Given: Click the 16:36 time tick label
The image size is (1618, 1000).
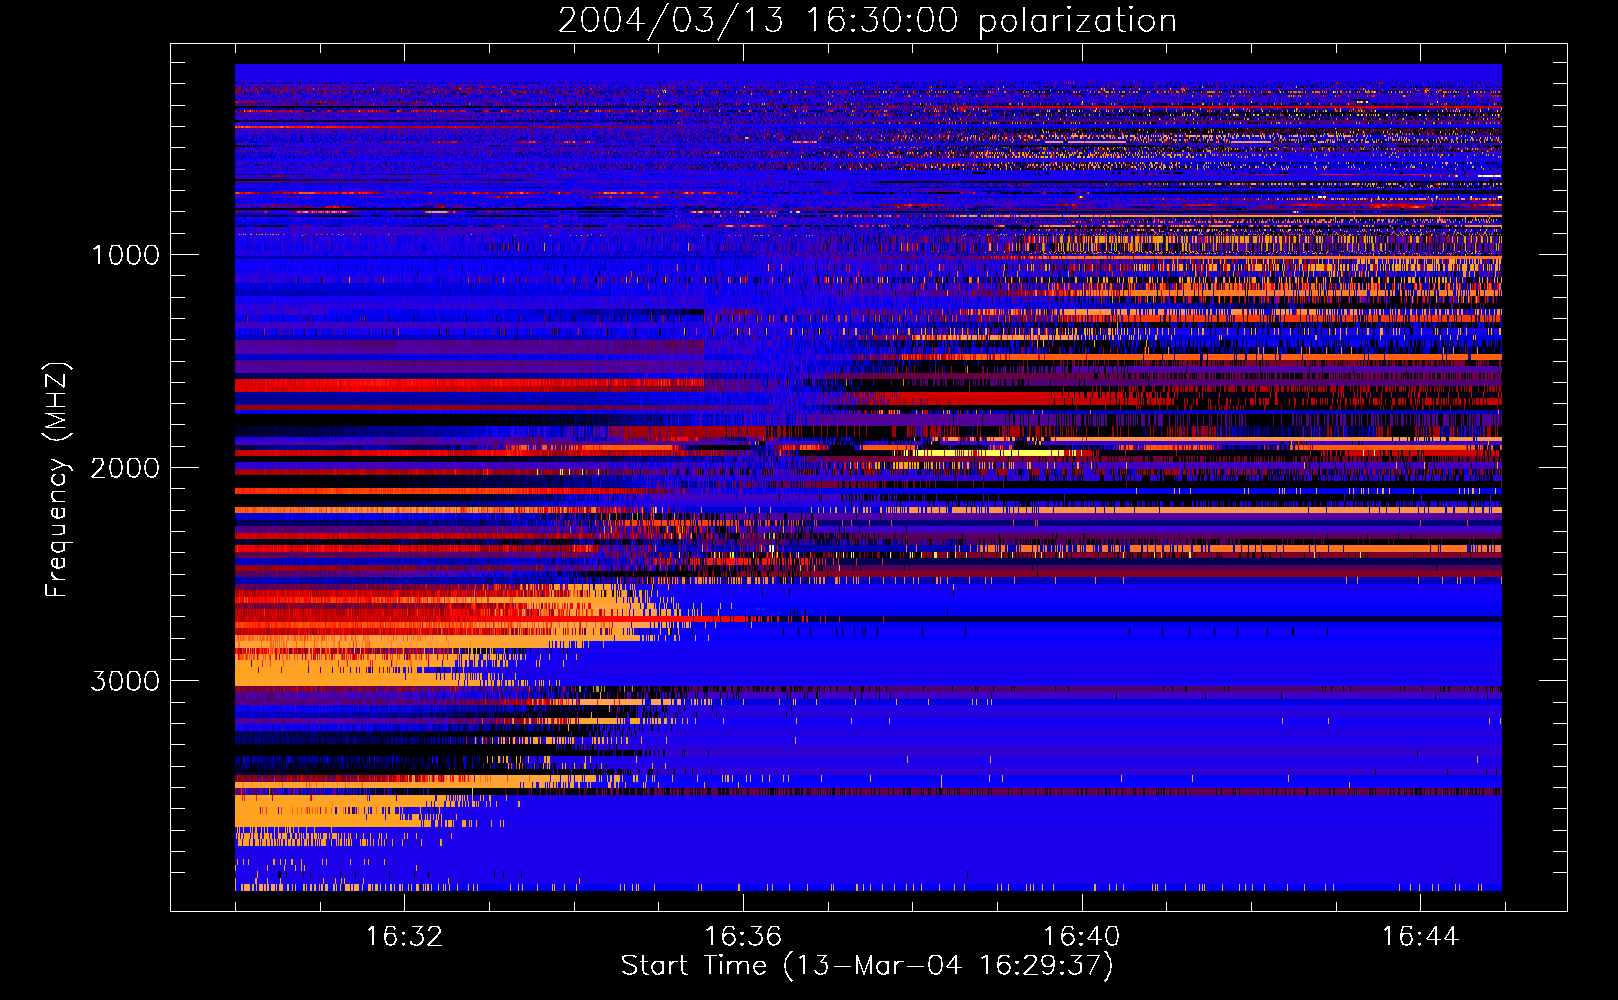Looking at the screenshot, I should (742, 937).
